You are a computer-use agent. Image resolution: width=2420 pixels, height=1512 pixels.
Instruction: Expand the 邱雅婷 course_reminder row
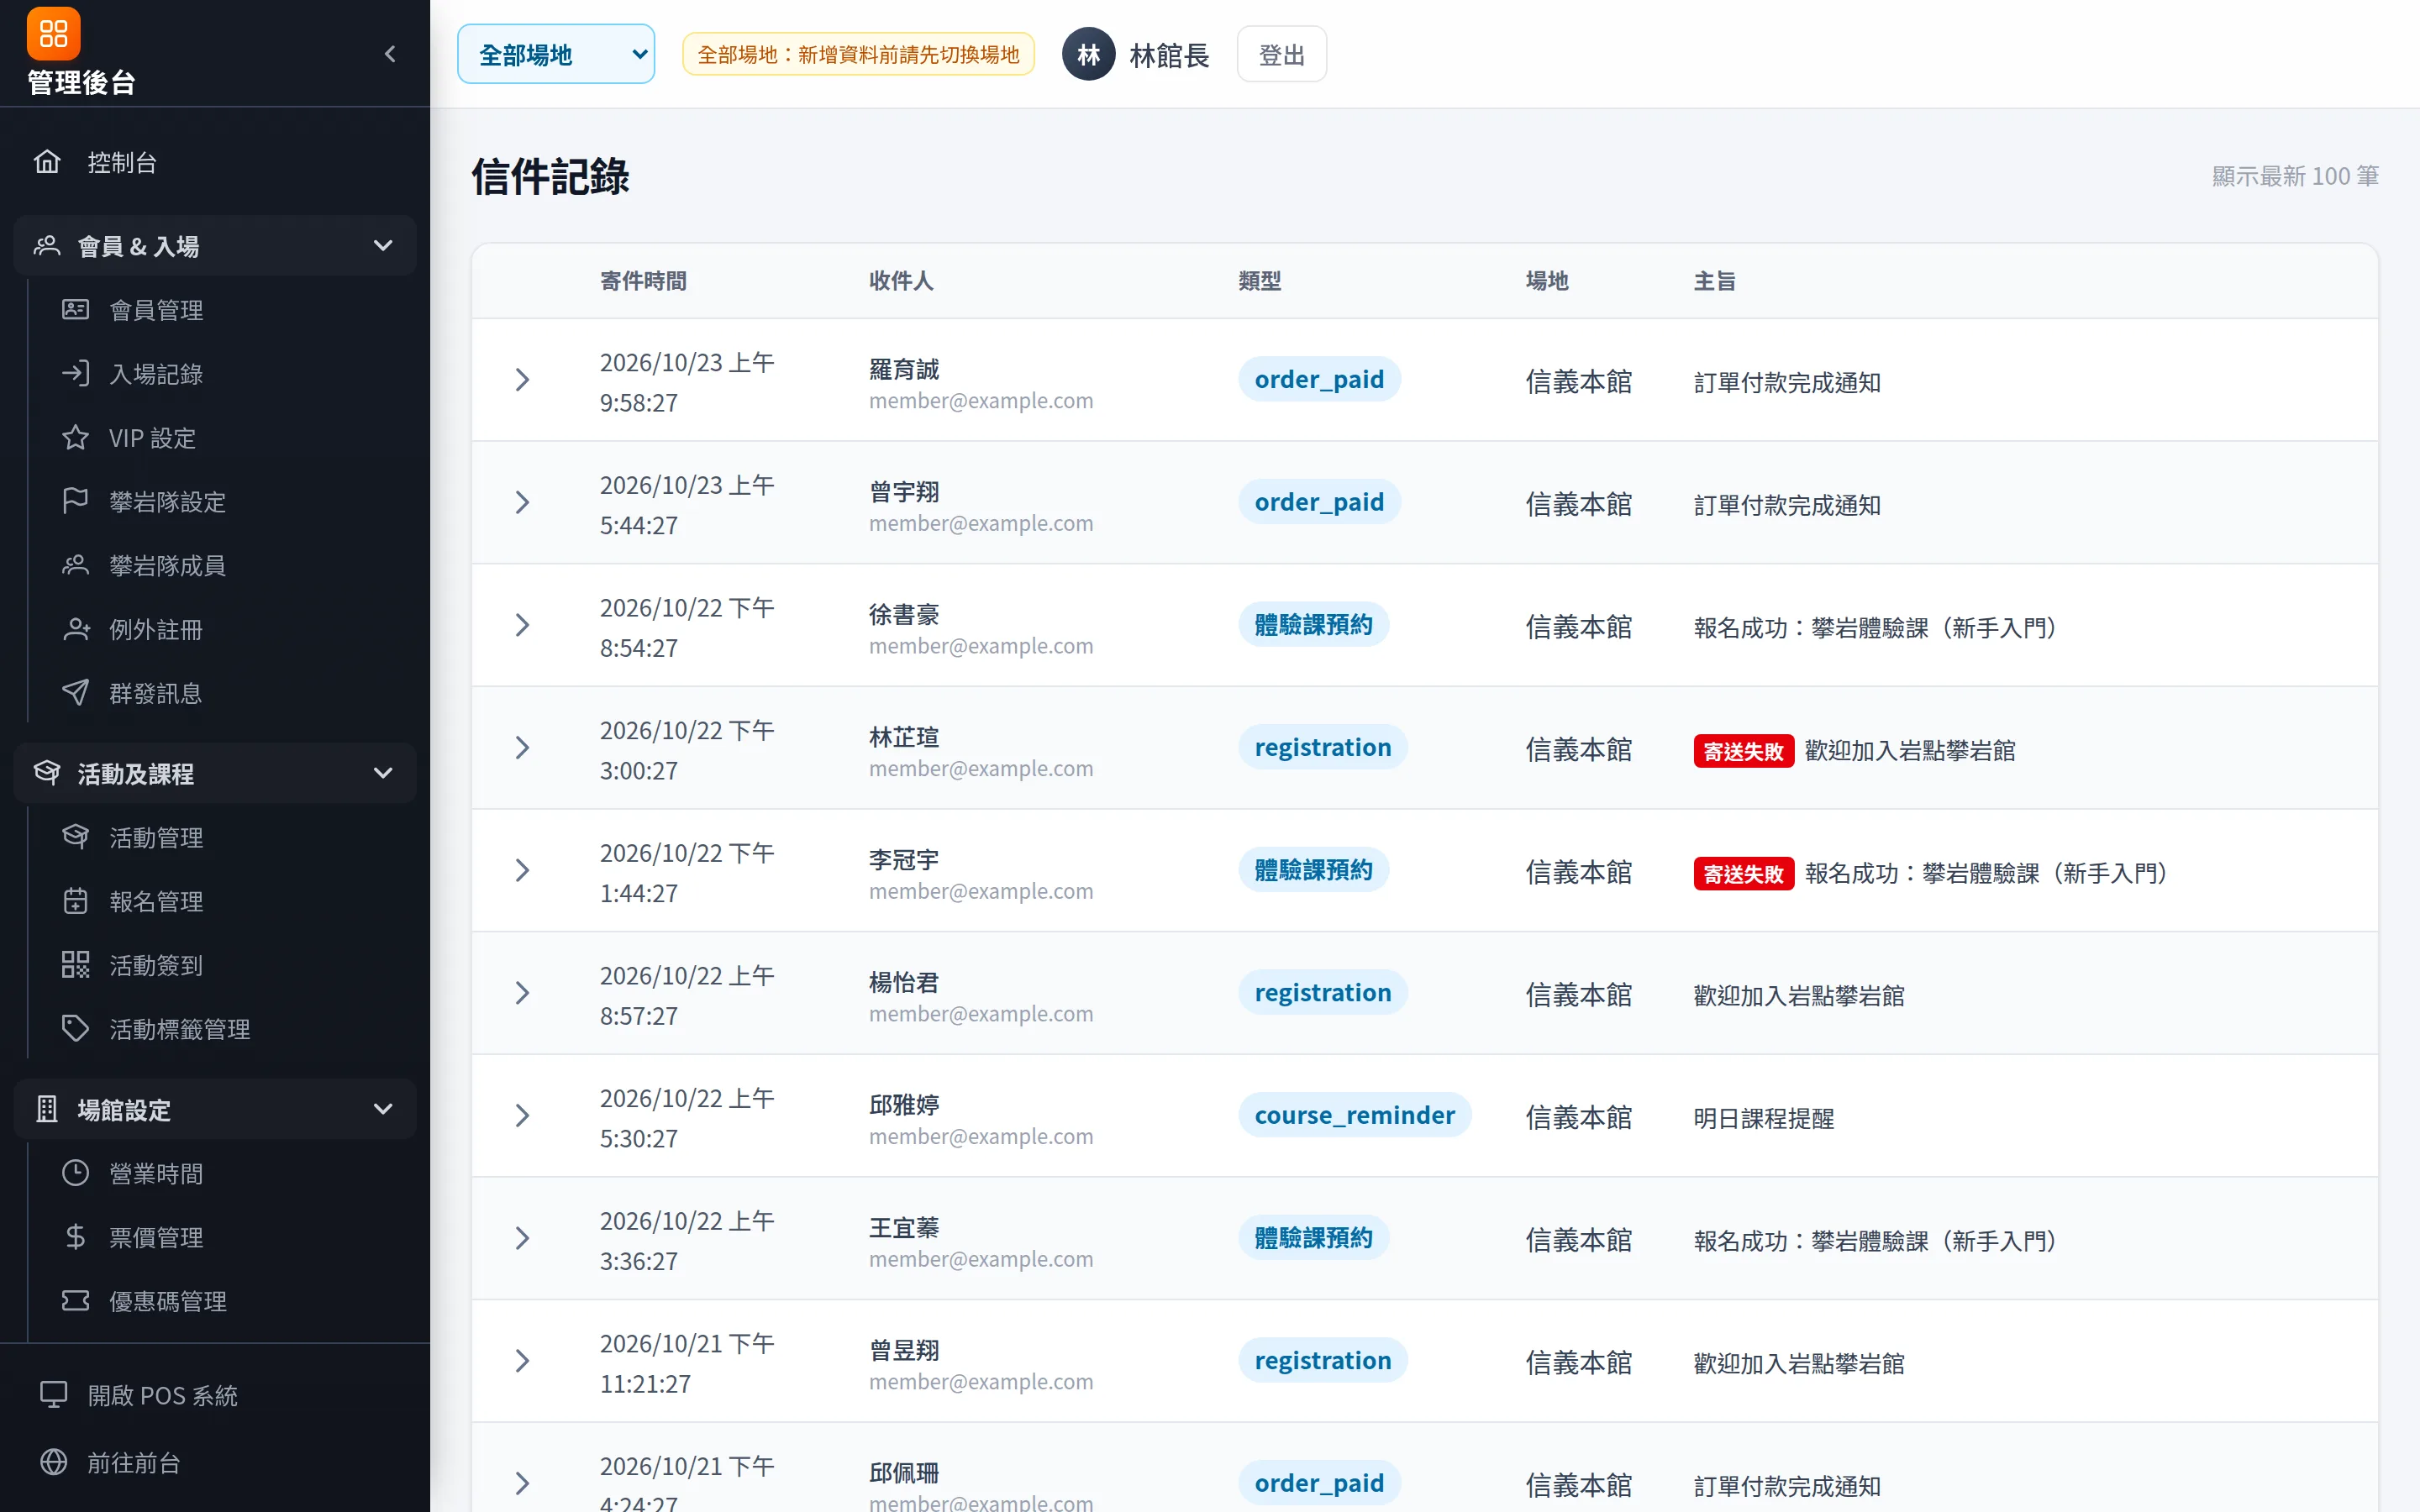click(522, 1116)
